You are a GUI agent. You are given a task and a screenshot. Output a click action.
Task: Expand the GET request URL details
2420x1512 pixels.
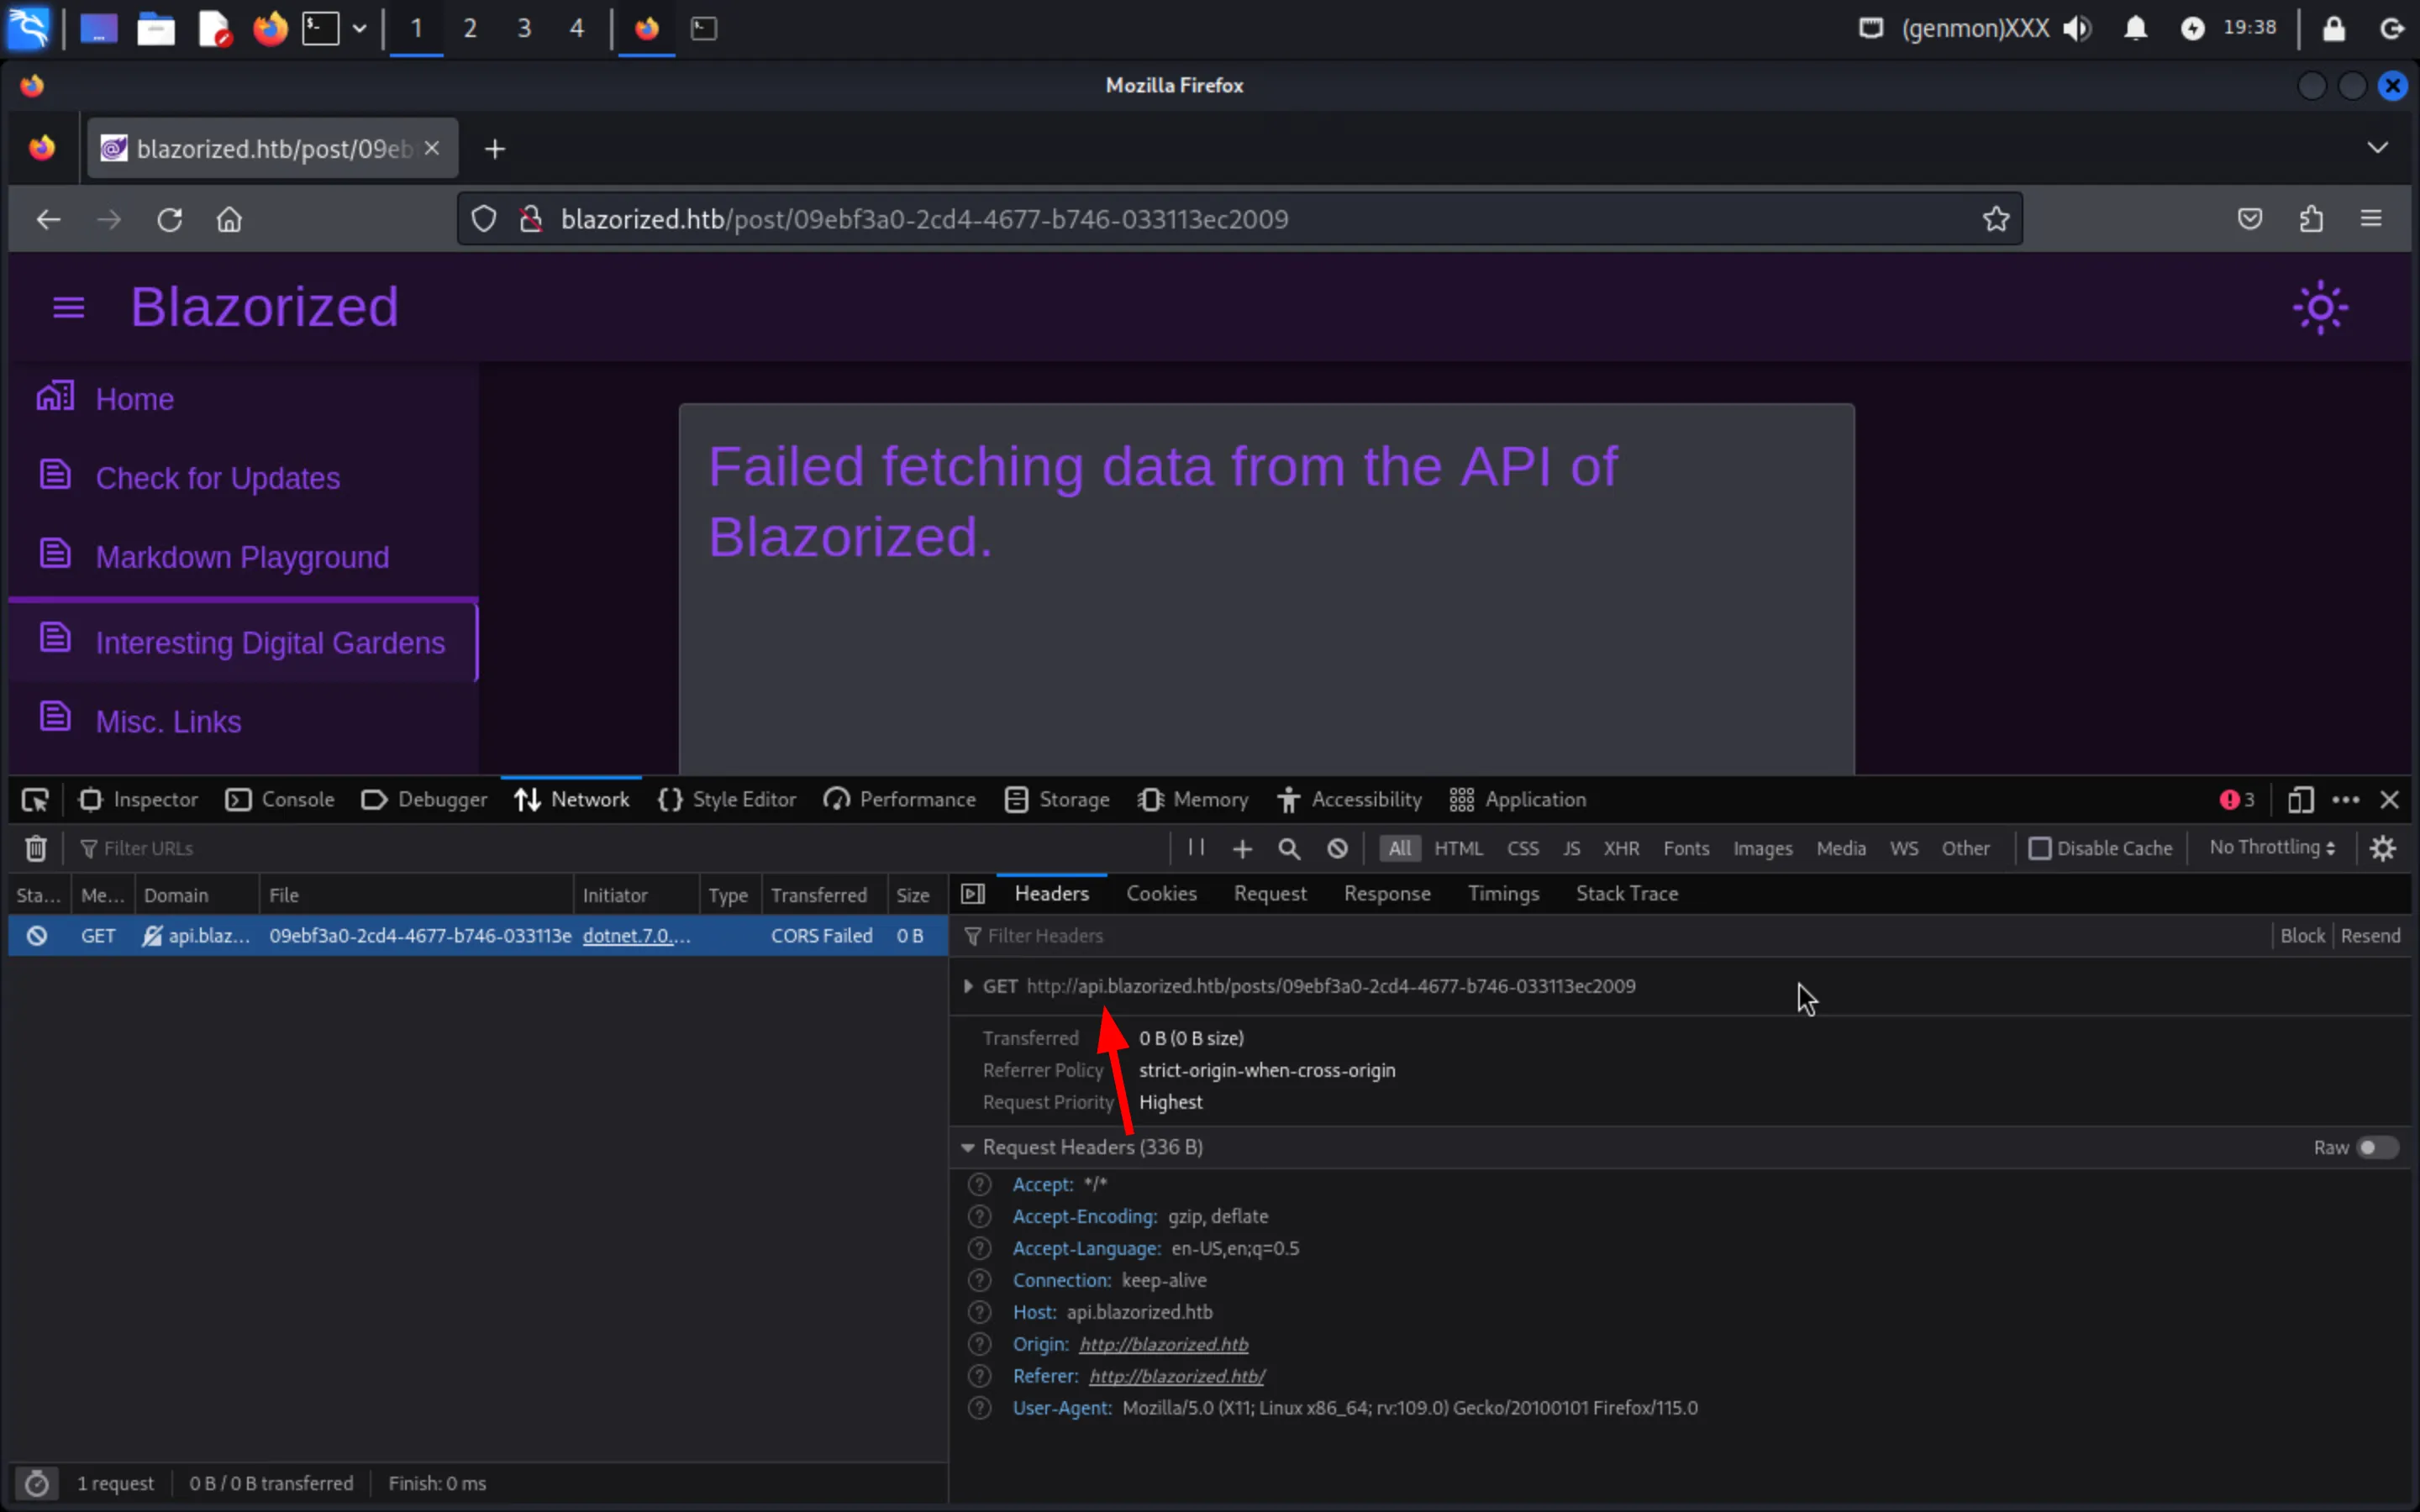click(x=967, y=986)
